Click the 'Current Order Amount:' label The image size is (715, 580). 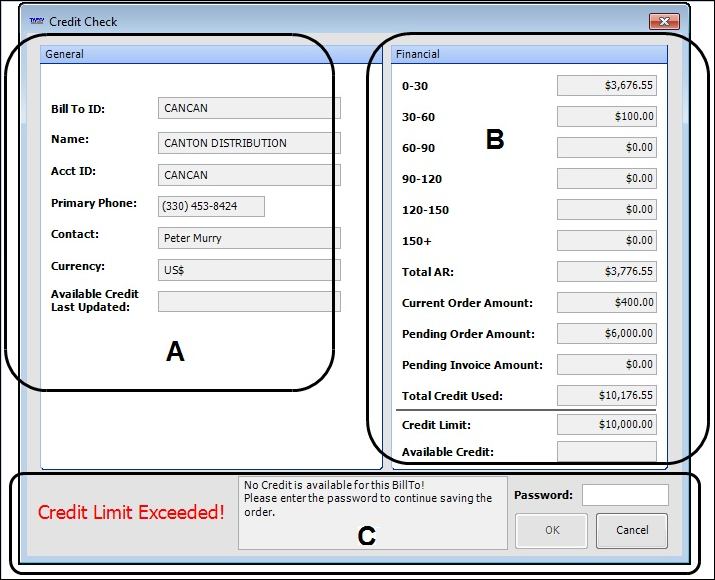(467, 303)
